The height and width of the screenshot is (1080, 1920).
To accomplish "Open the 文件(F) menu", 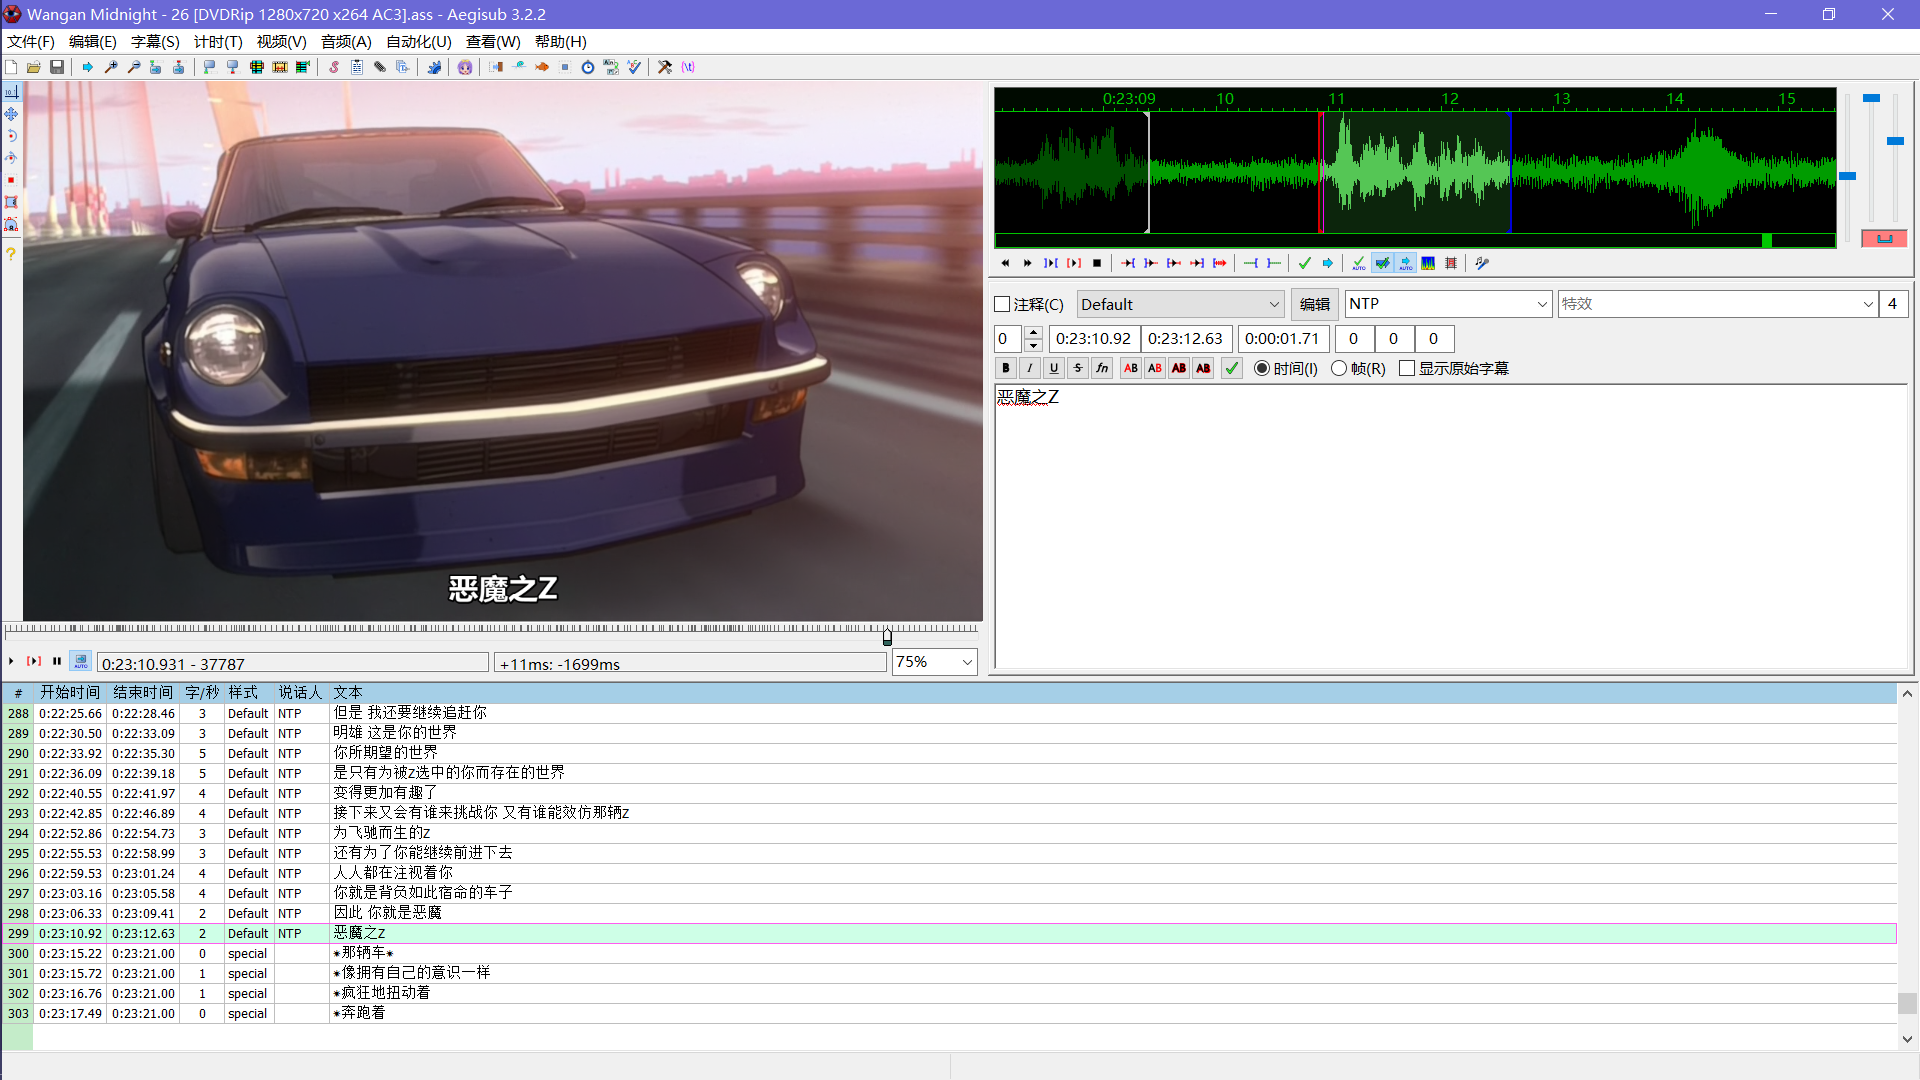I will [30, 41].
